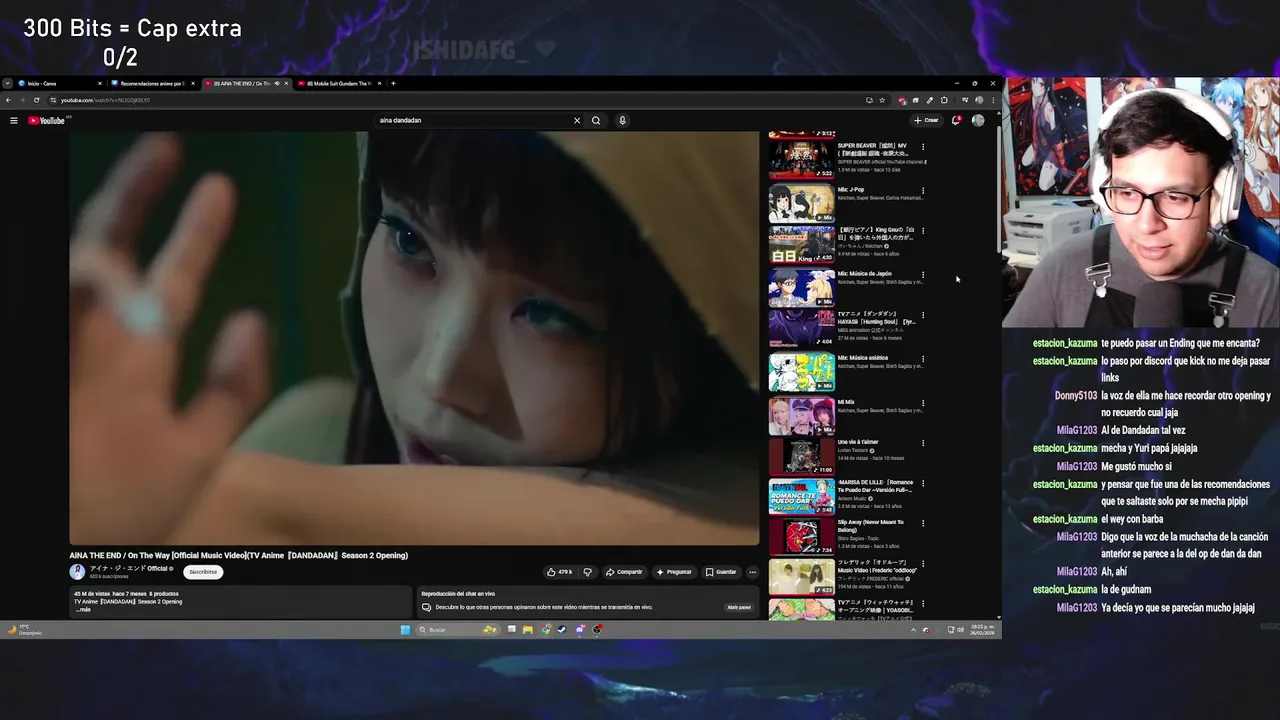
Task: Show hidden system tray icons chevron
Action: (x=913, y=629)
